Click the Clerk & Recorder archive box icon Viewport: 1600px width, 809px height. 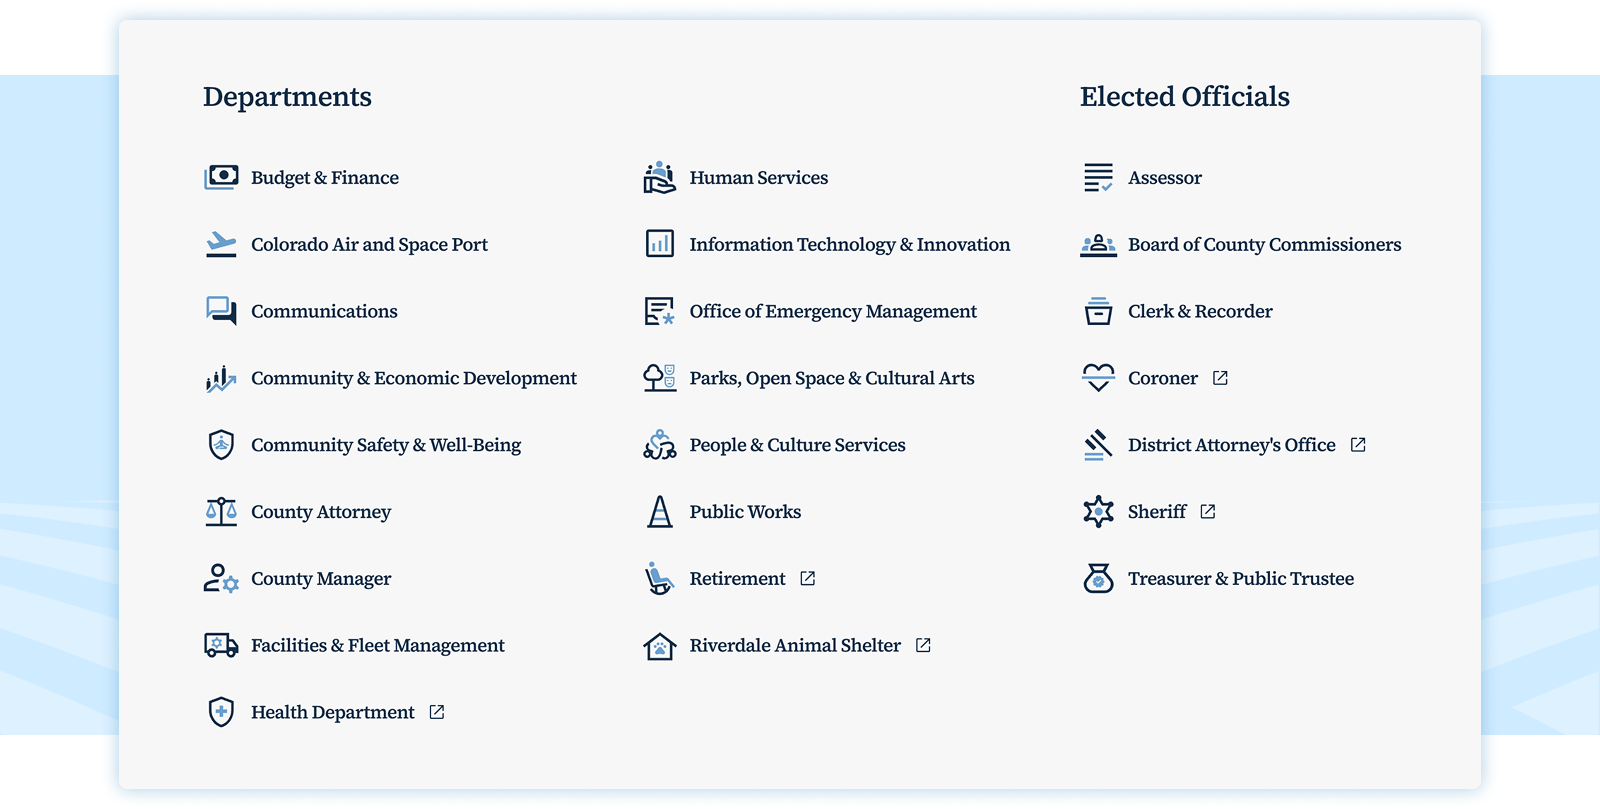click(1098, 311)
